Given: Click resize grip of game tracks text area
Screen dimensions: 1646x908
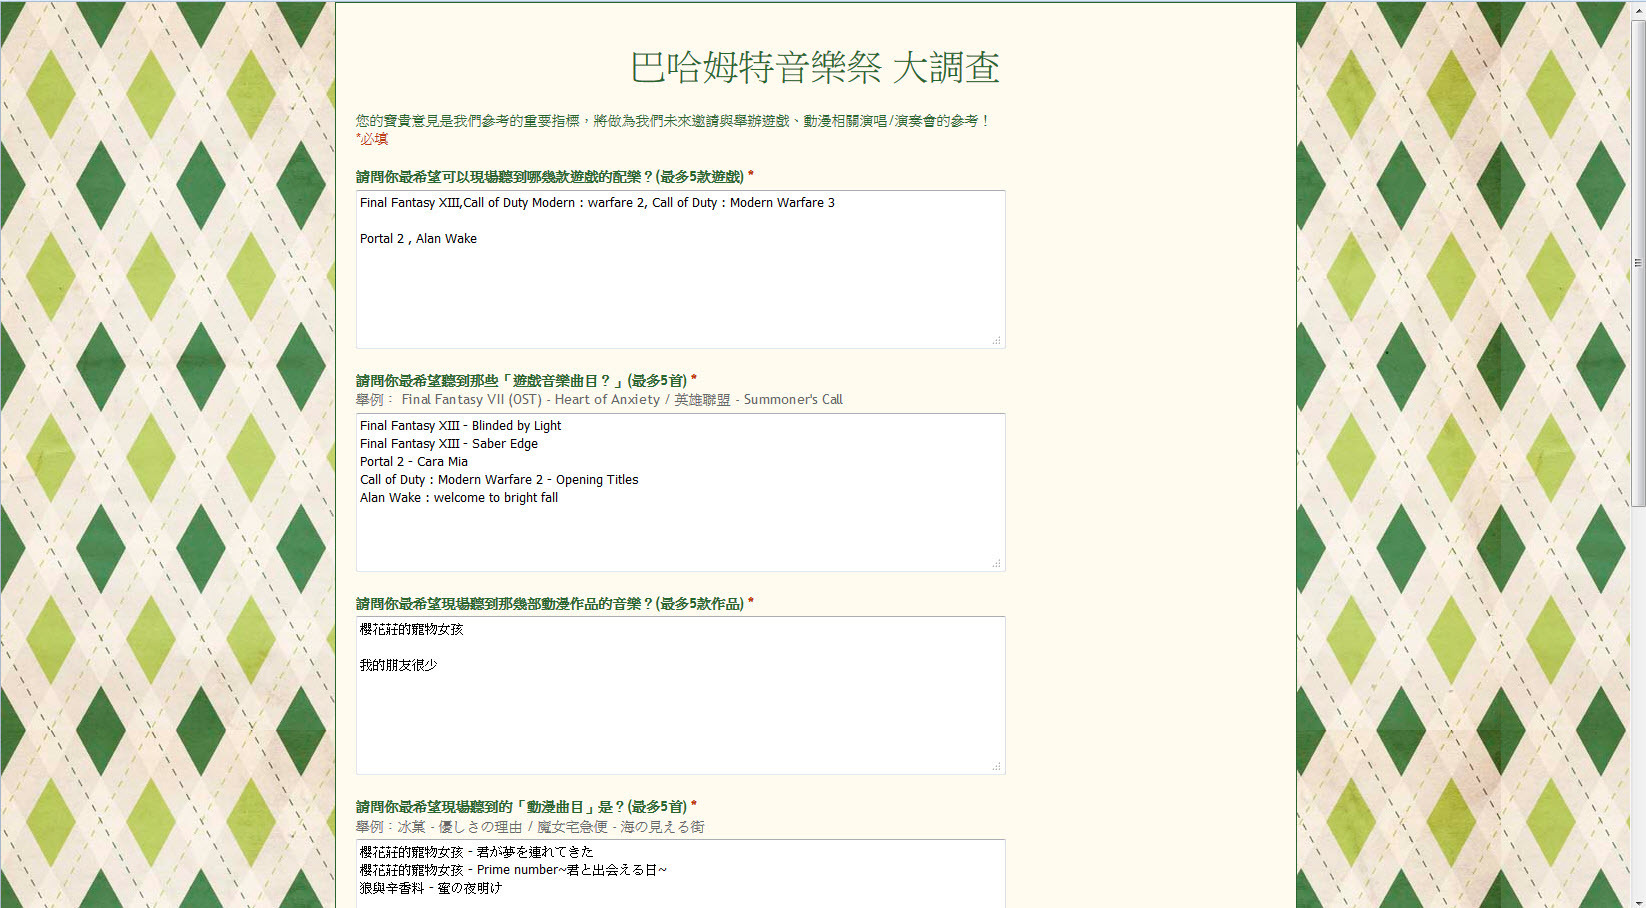Looking at the screenshot, I should pyautogui.click(x=996, y=563).
